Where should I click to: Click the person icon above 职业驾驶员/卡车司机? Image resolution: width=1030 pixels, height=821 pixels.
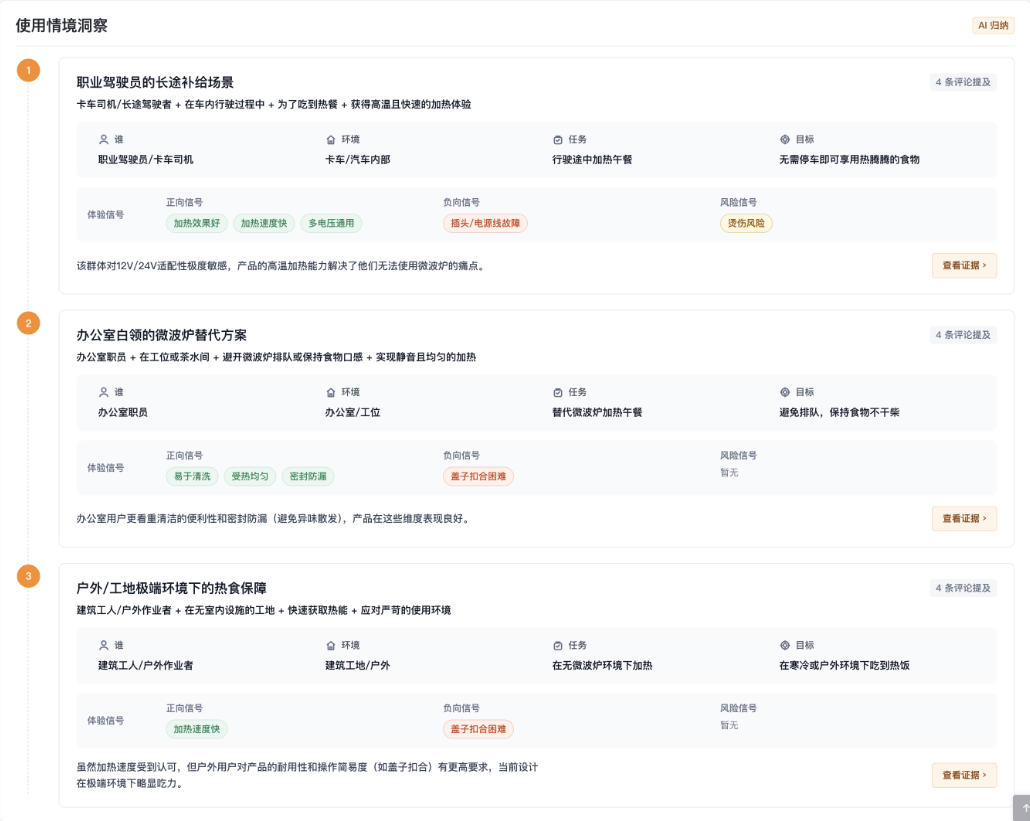[x=104, y=139]
